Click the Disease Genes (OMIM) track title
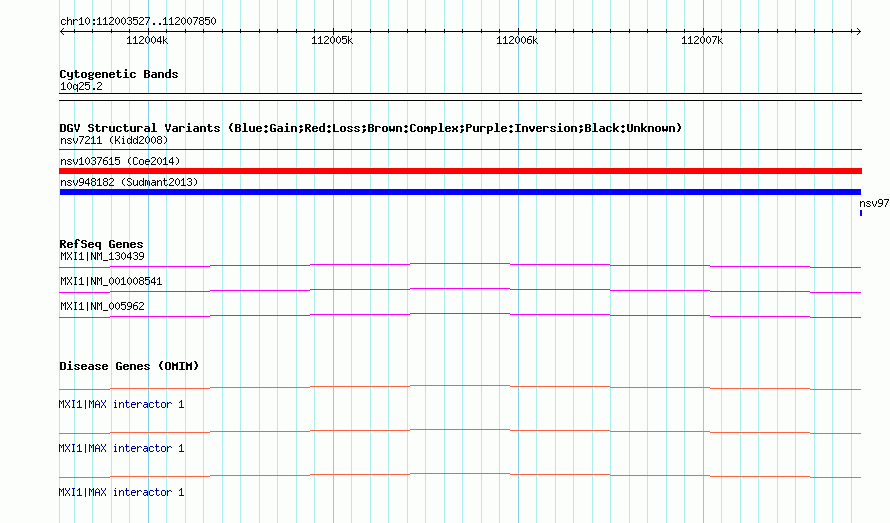The image size is (890, 523). (x=129, y=366)
